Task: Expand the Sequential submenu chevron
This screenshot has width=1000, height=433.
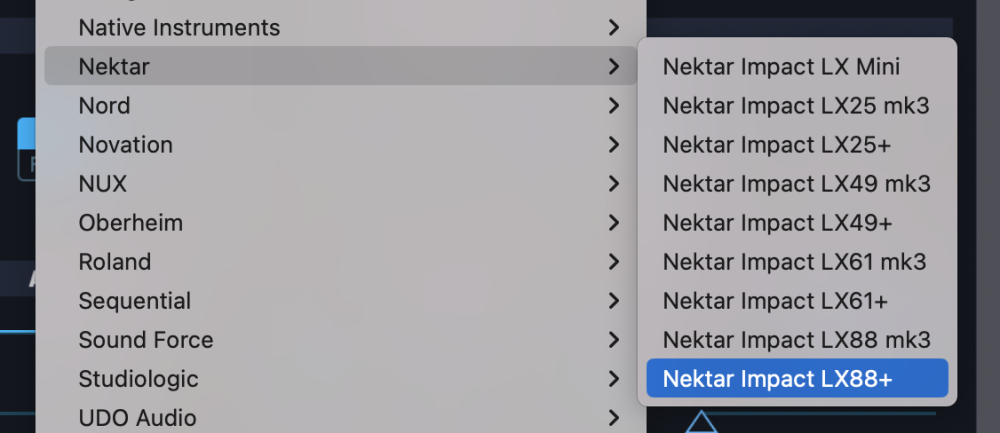Action: coord(614,301)
